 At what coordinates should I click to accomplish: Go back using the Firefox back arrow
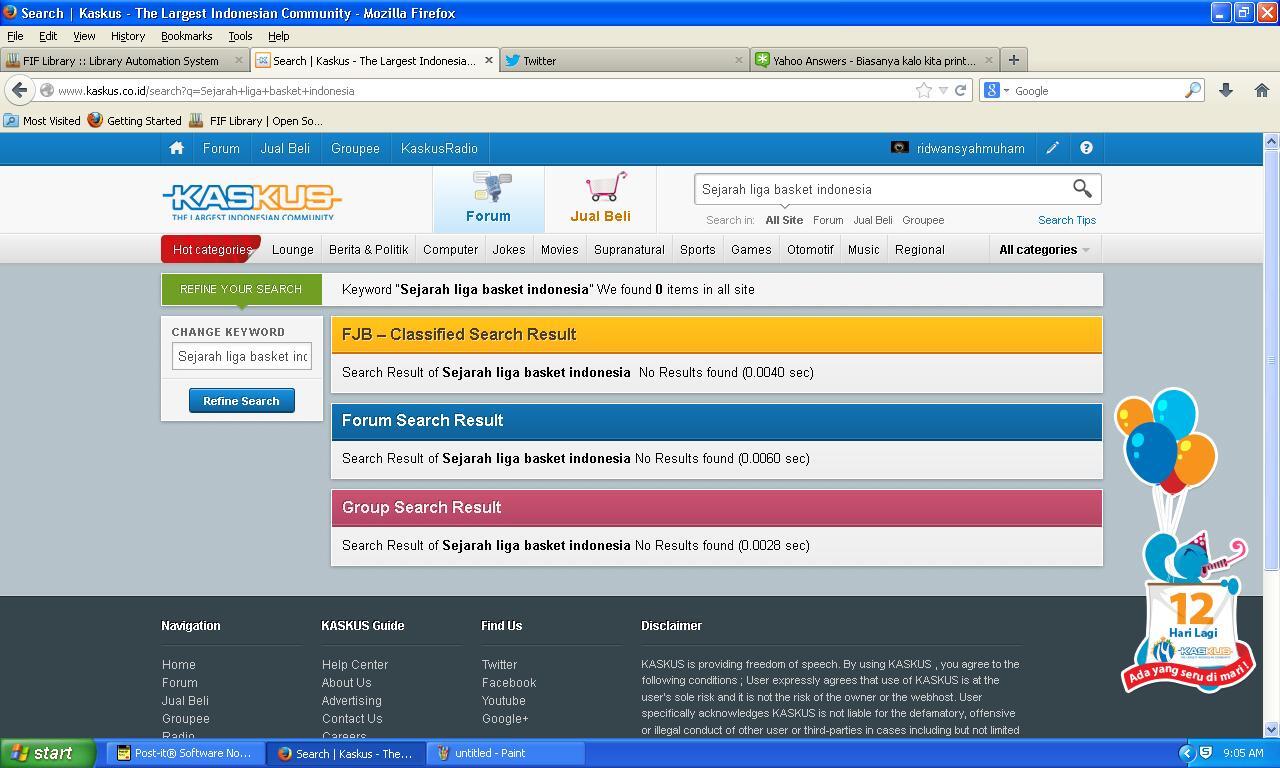(x=19, y=90)
